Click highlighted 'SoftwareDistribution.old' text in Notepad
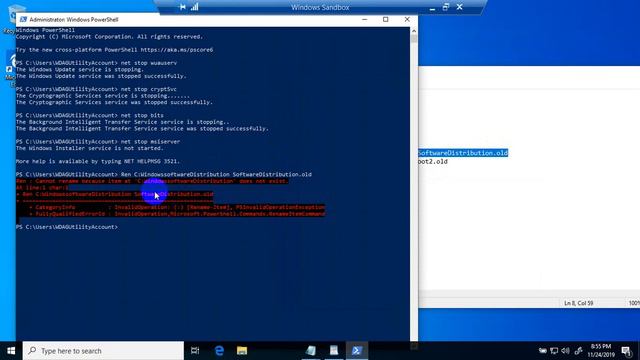Viewport: 640px width, 360px height. coord(463,153)
